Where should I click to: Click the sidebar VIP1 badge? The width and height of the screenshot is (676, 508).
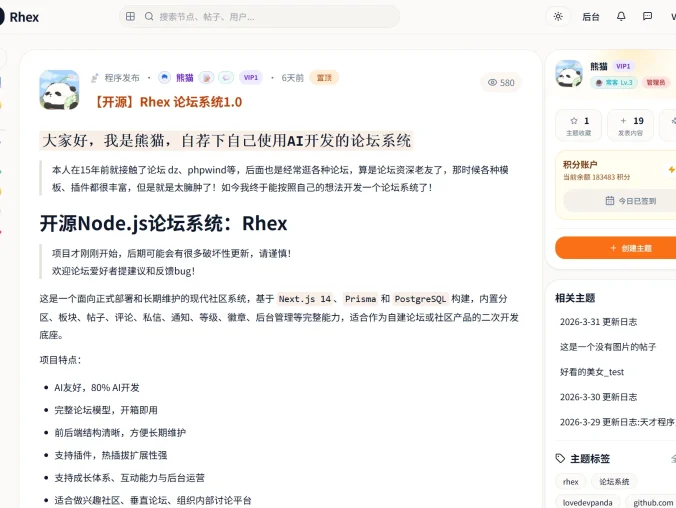click(623, 66)
